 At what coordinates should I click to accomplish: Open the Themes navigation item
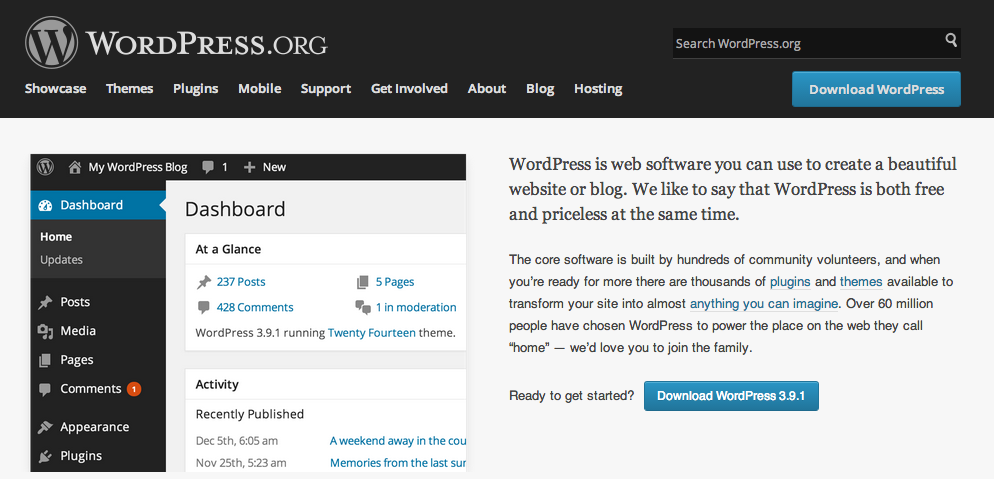(x=129, y=89)
